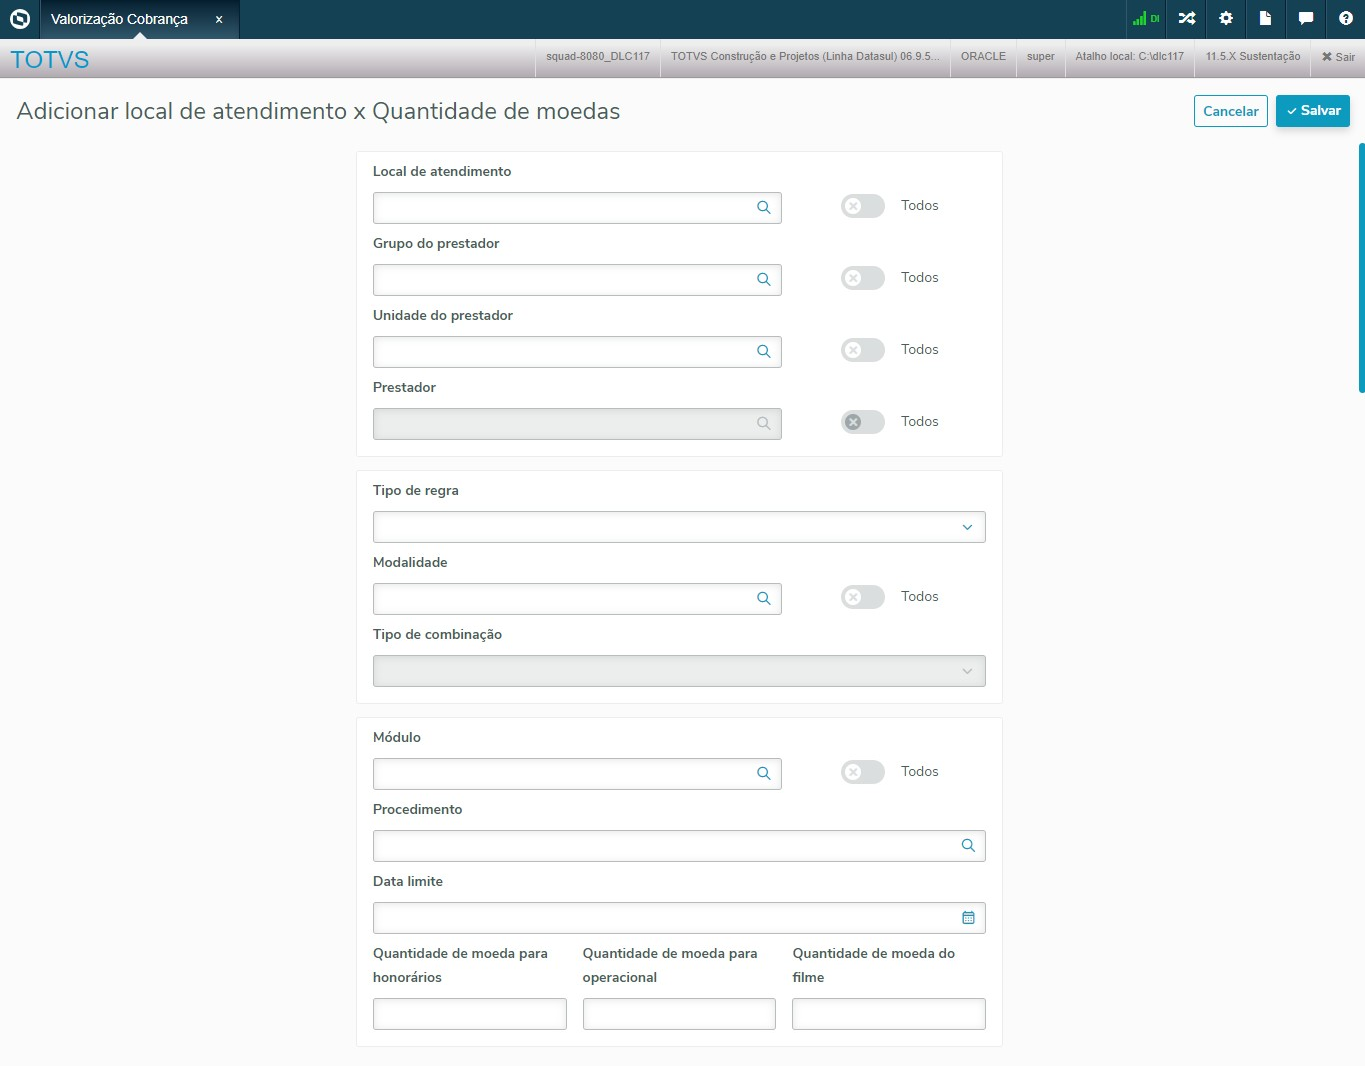Click the Salvar button

click(1312, 111)
